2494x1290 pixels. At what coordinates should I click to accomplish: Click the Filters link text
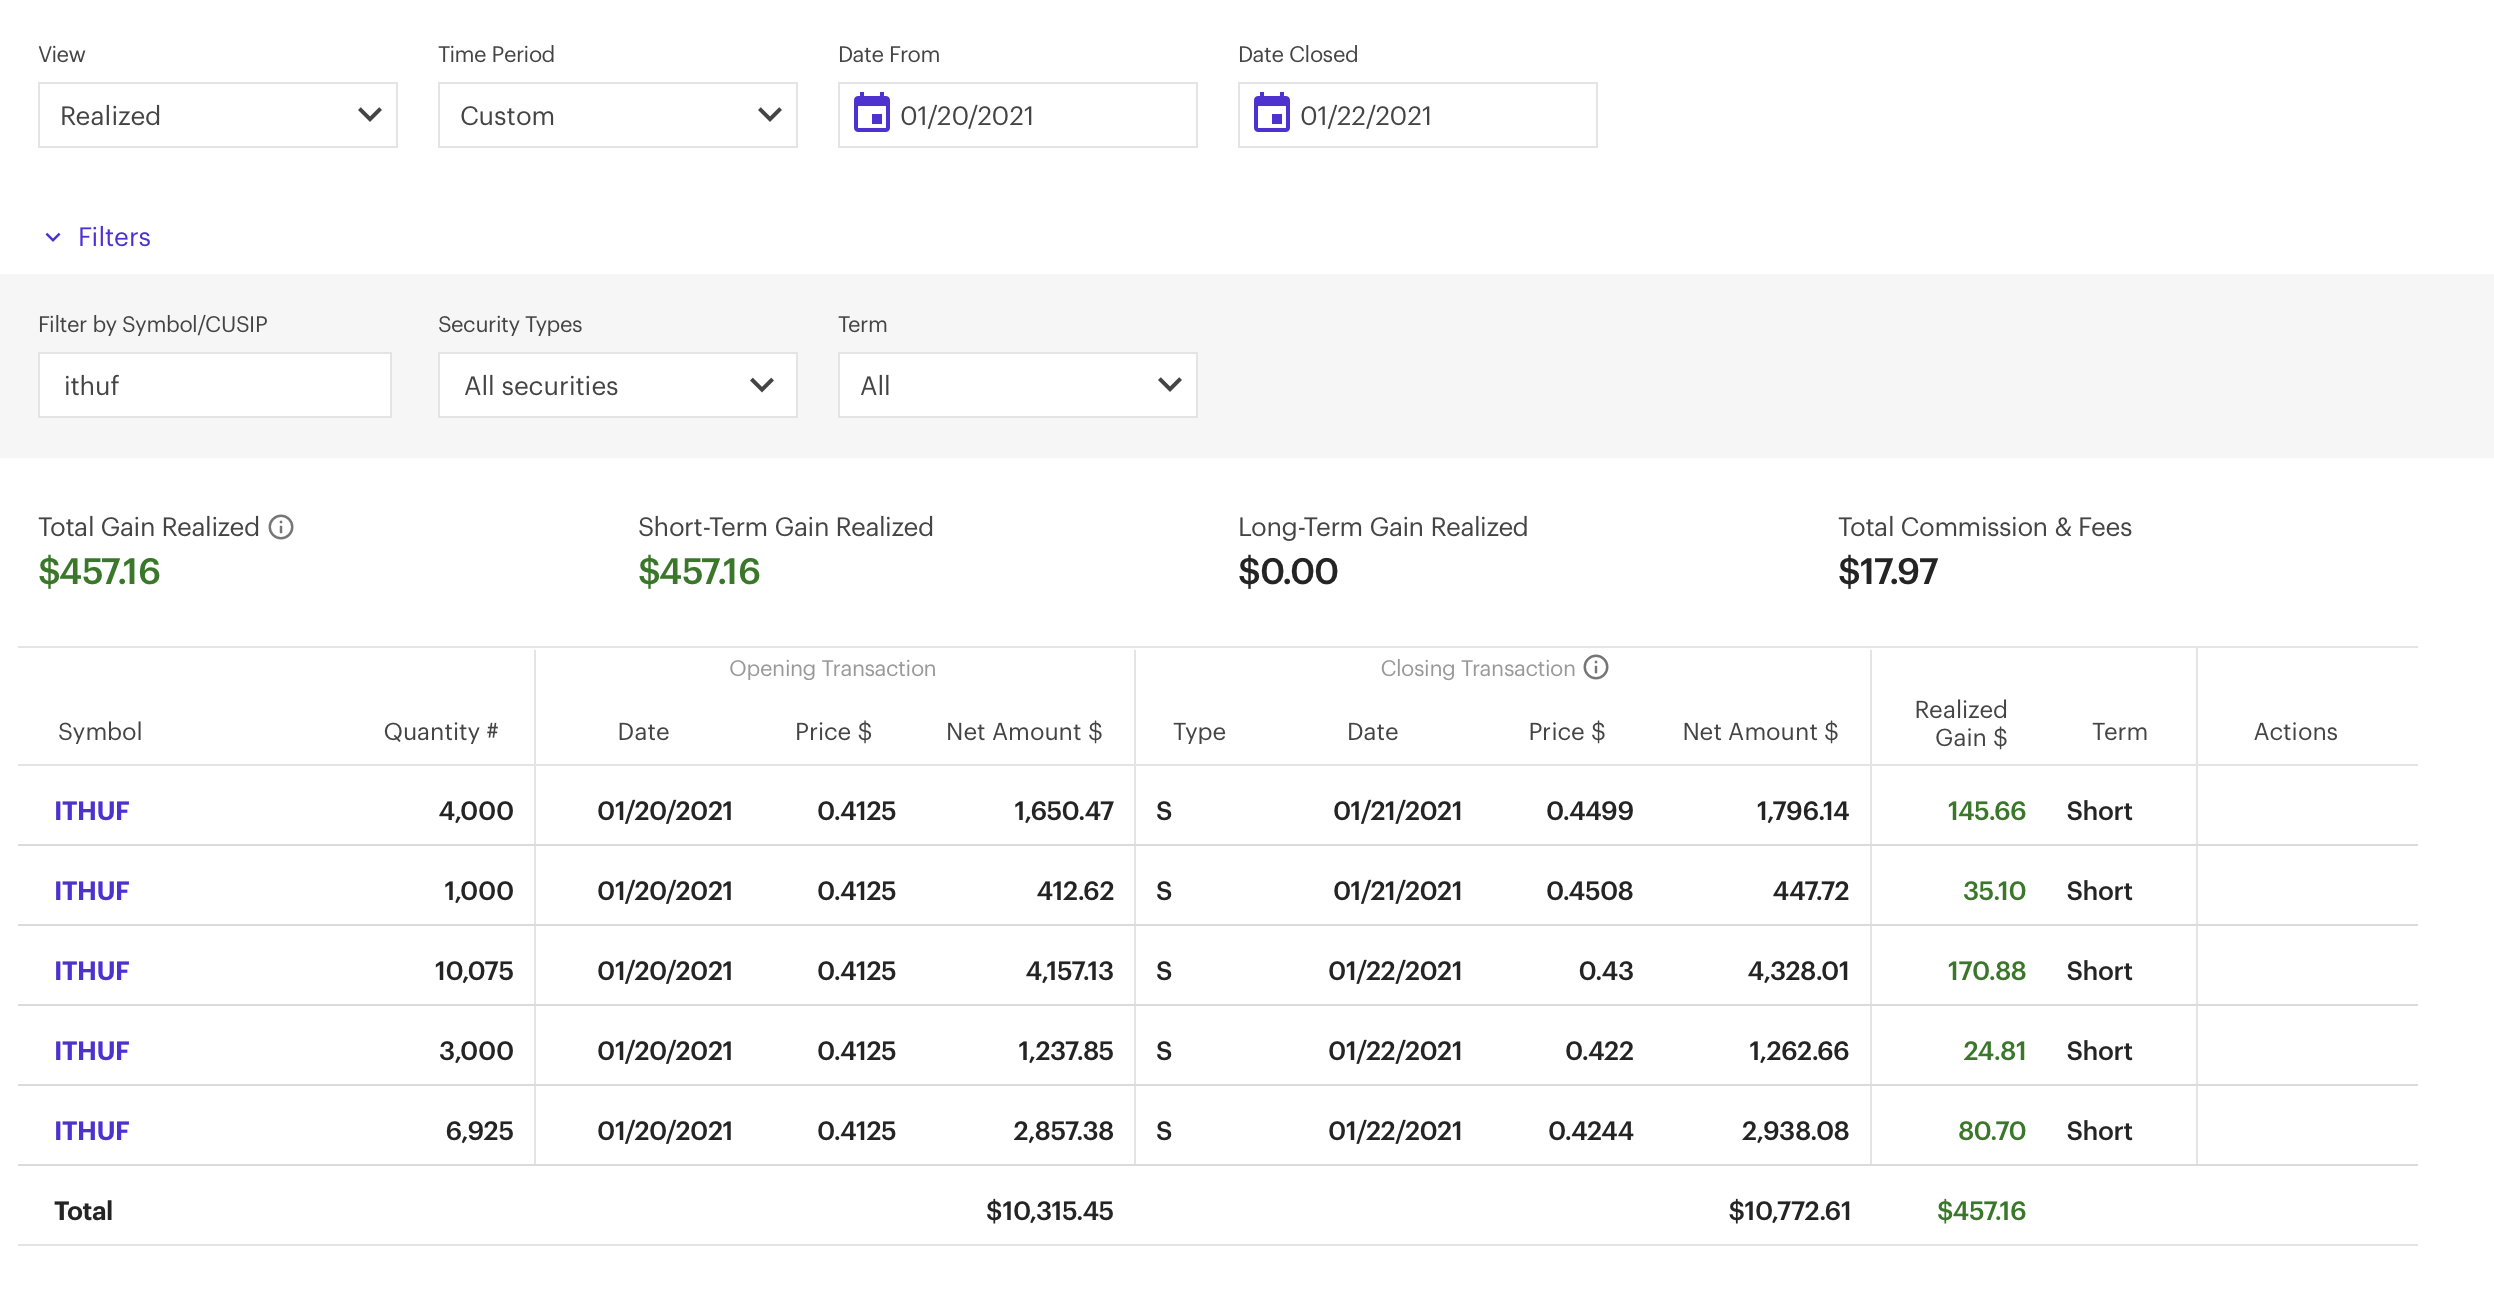[114, 237]
